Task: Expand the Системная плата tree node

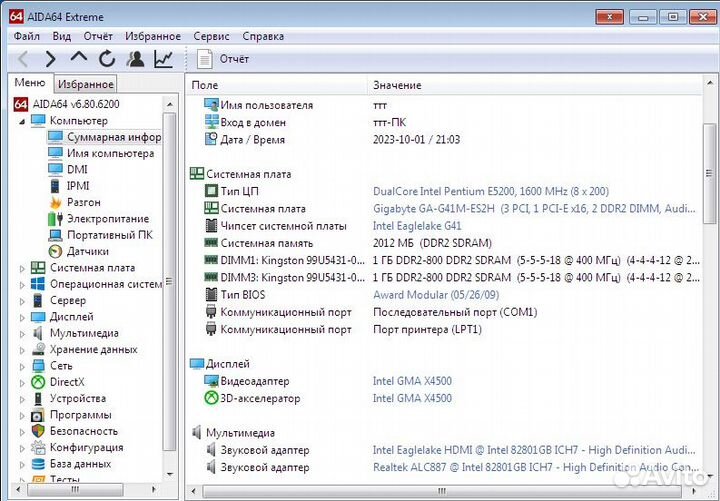Action: [23, 268]
